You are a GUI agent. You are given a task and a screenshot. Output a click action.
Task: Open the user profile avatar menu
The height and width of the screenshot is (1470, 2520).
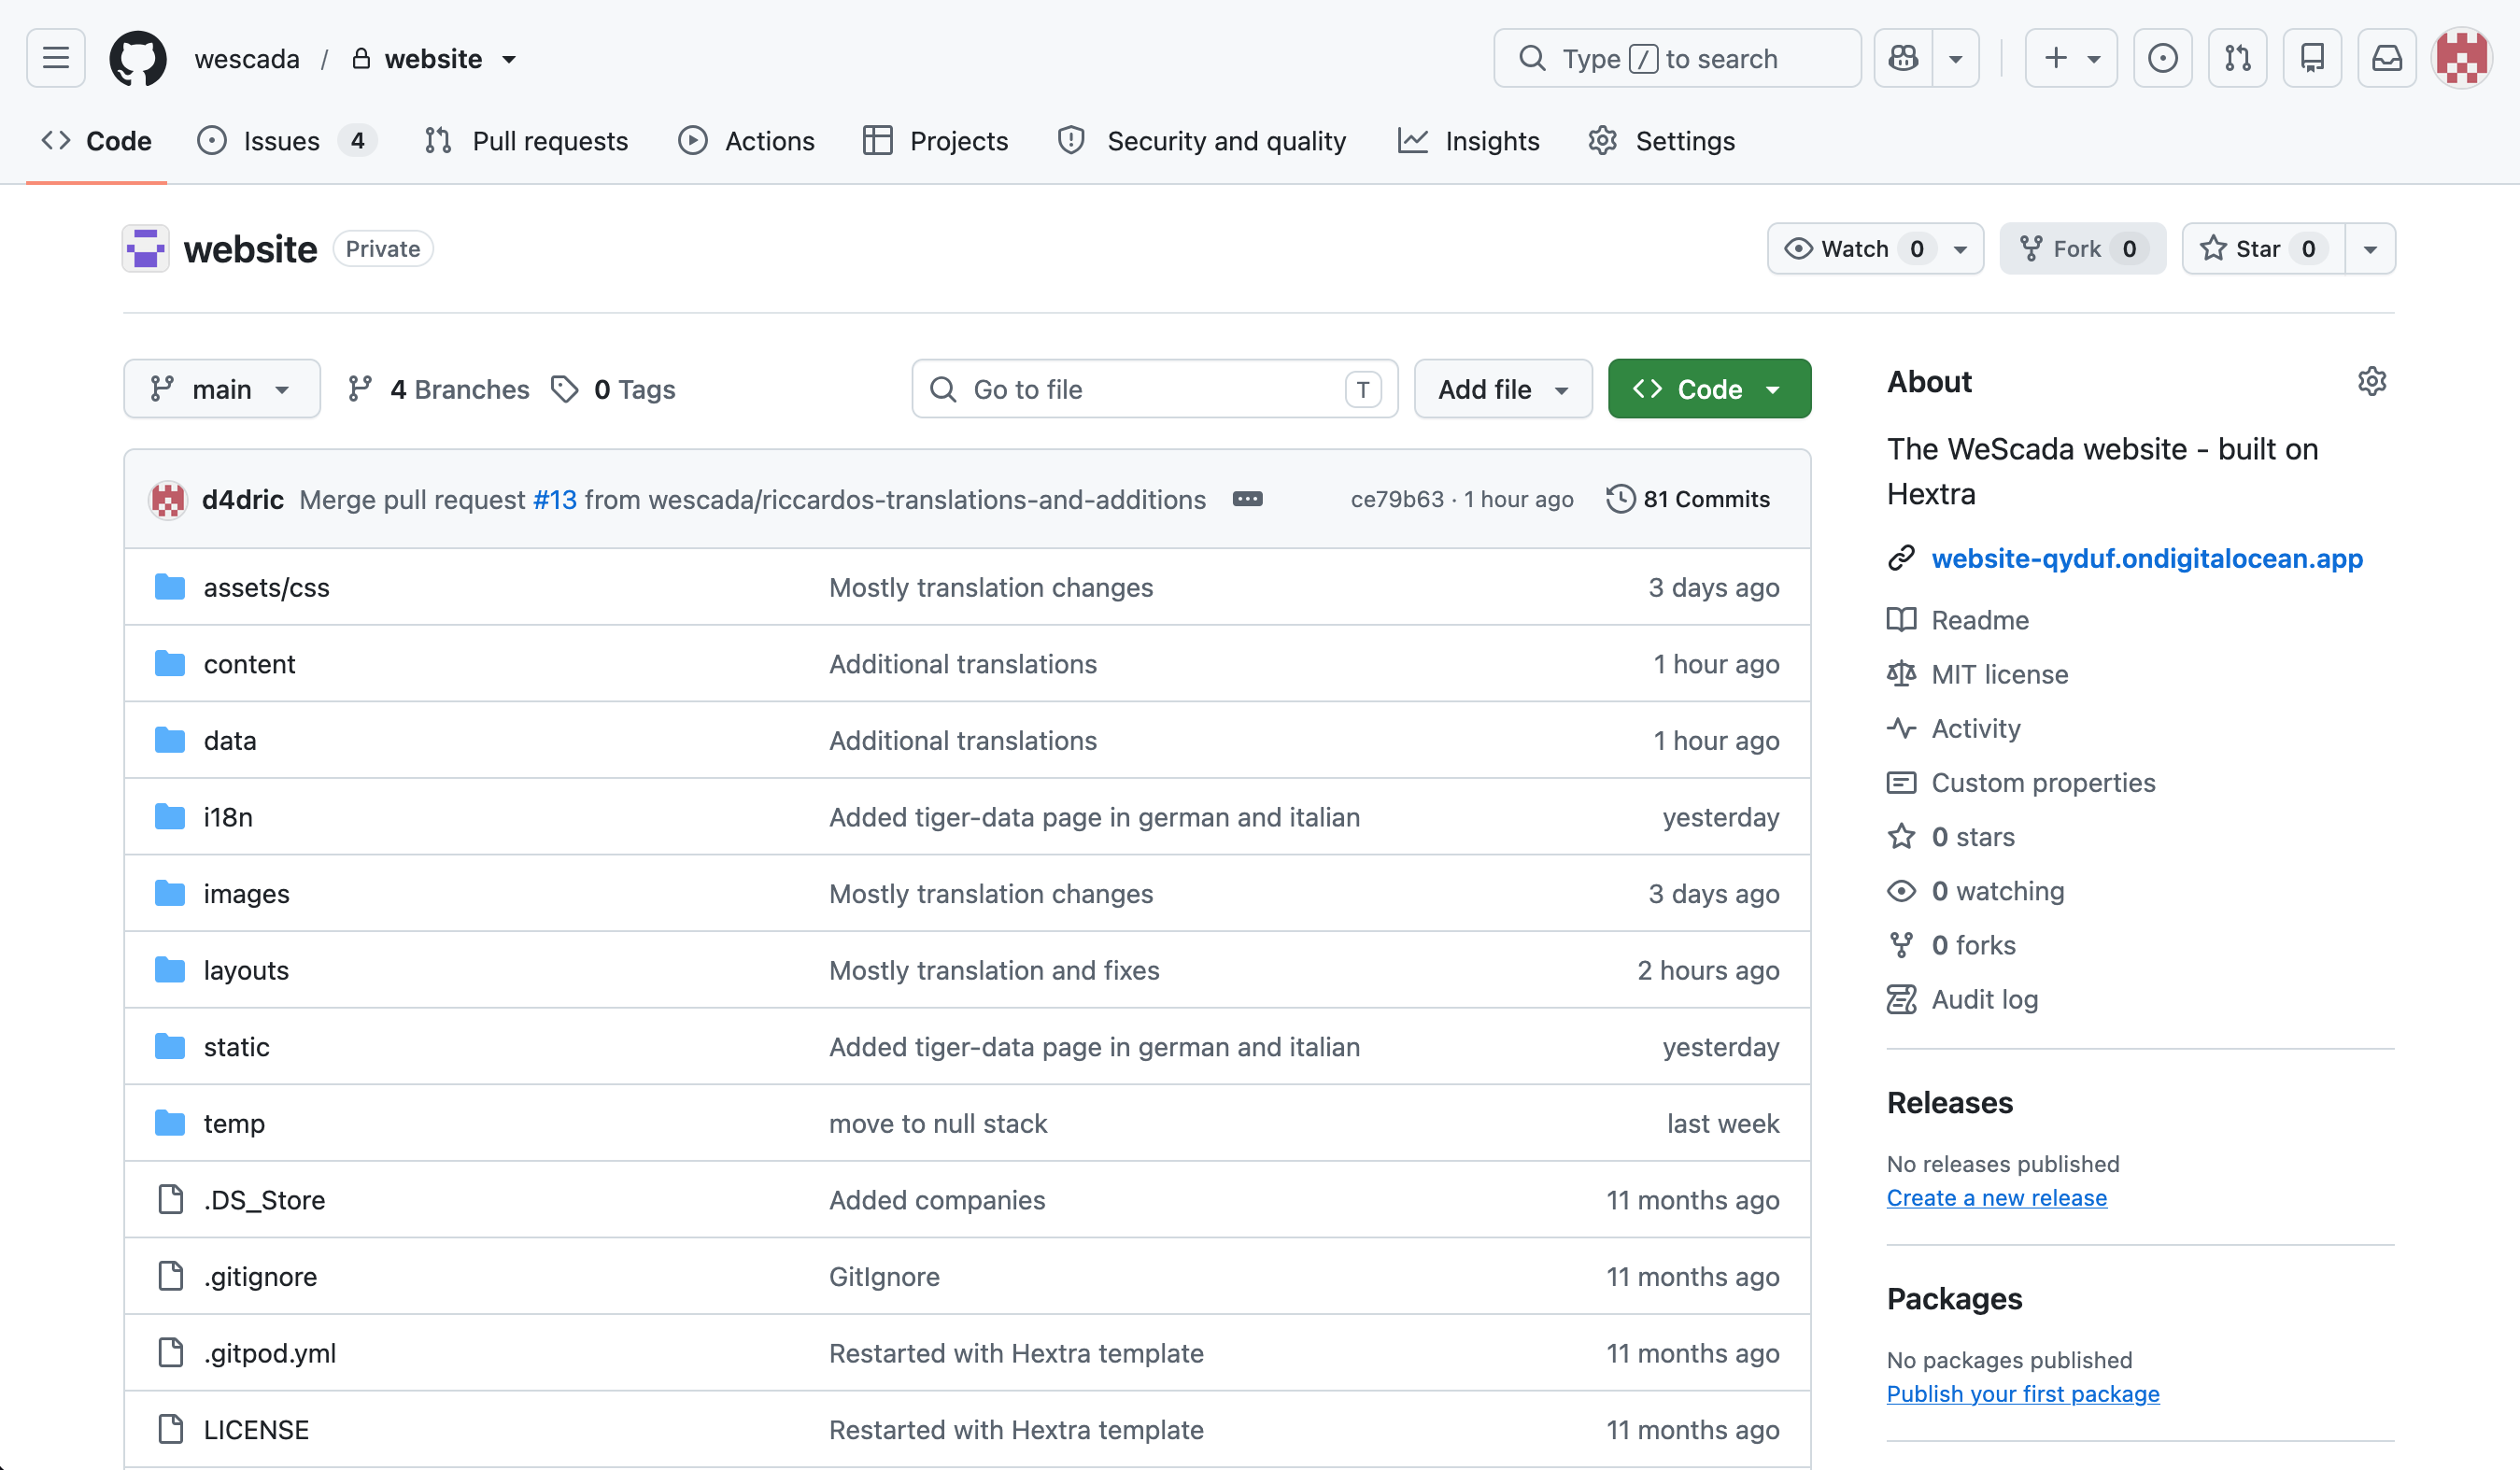pyautogui.click(x=2462, y=58)
